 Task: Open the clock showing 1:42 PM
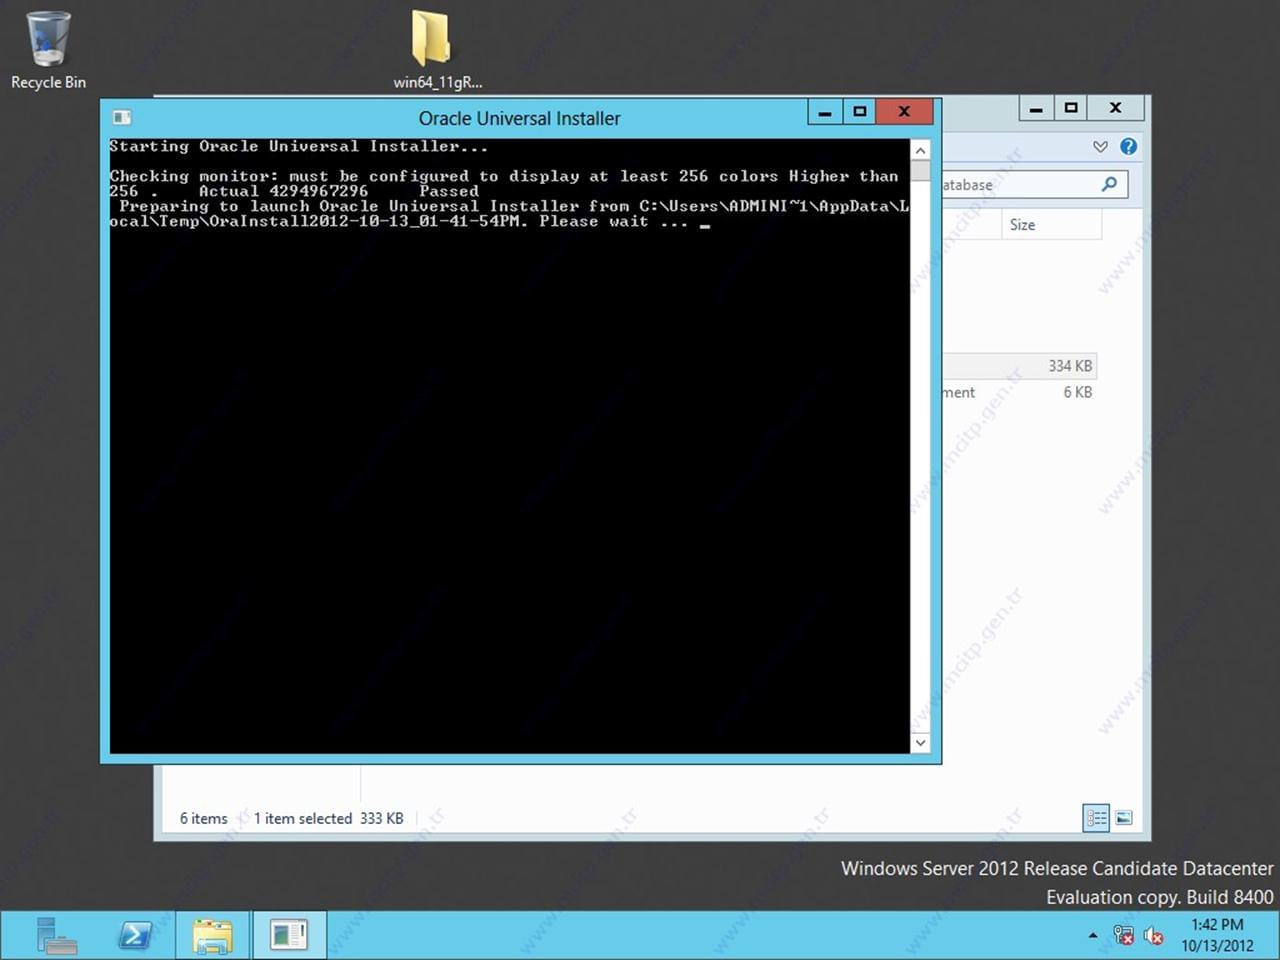click(1217, 935)
